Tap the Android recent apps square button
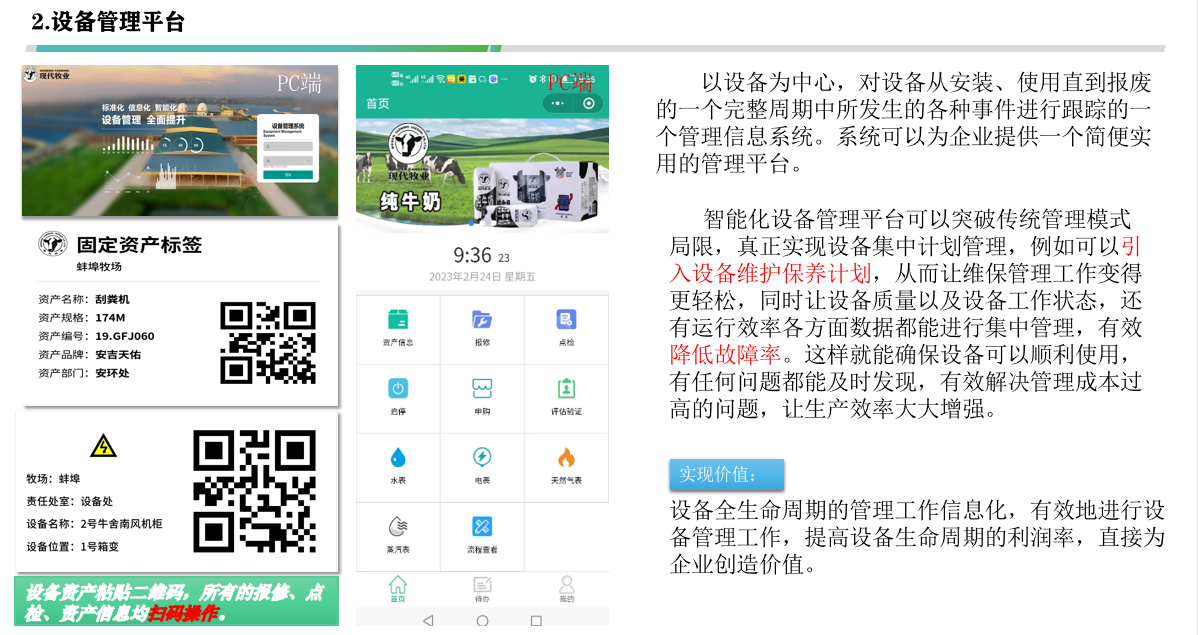Image resolution: width=1198 pixels, height=635 pixels. pos(536,620)
